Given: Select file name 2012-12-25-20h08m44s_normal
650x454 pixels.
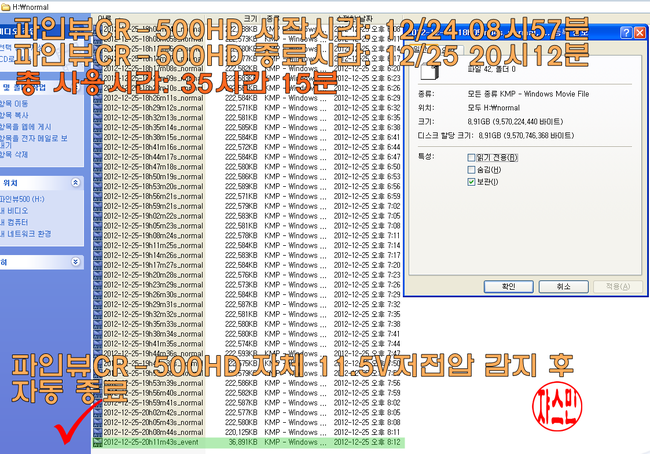Looking at the screenshot, I should 153,433.
